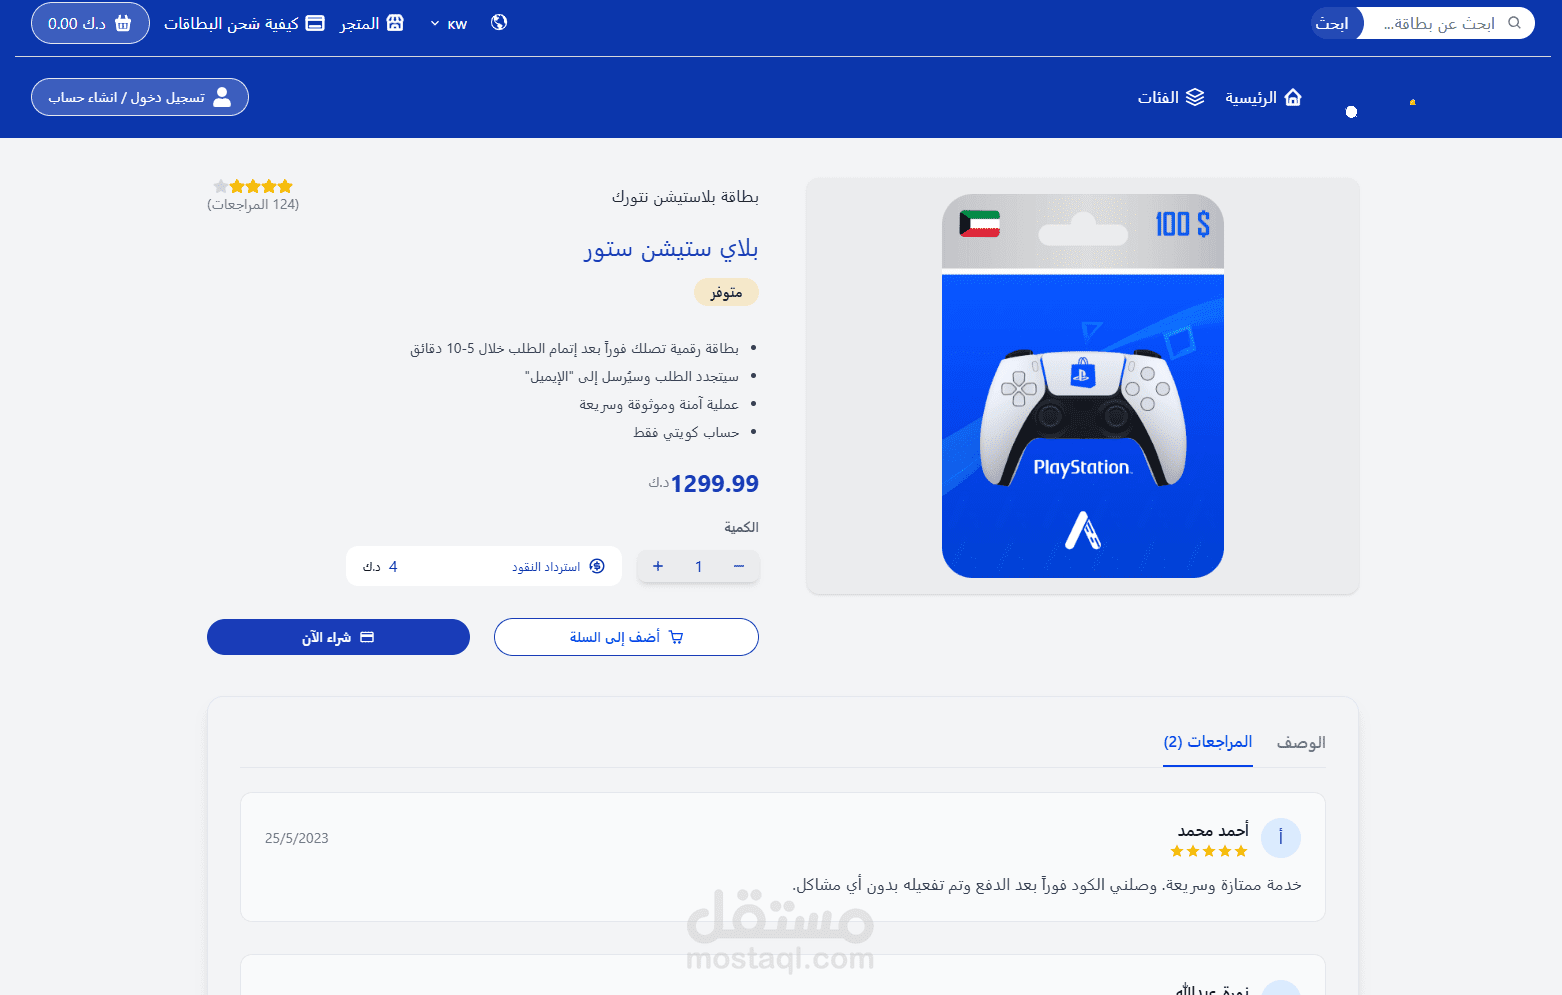Screen dimensions: 1562x995
Task: Add product with أضف إلى السلة
Action: coord(626,637)
